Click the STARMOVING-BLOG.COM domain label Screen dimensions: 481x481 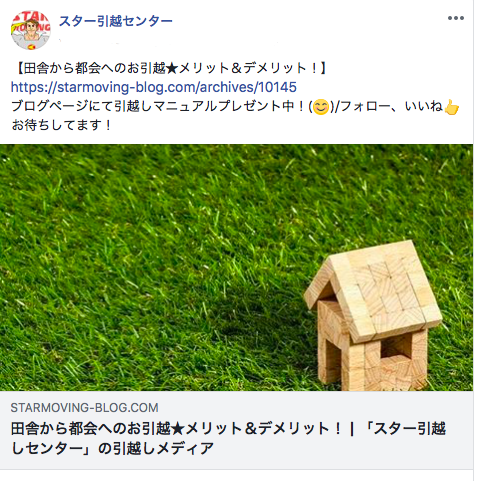[84, 408]
